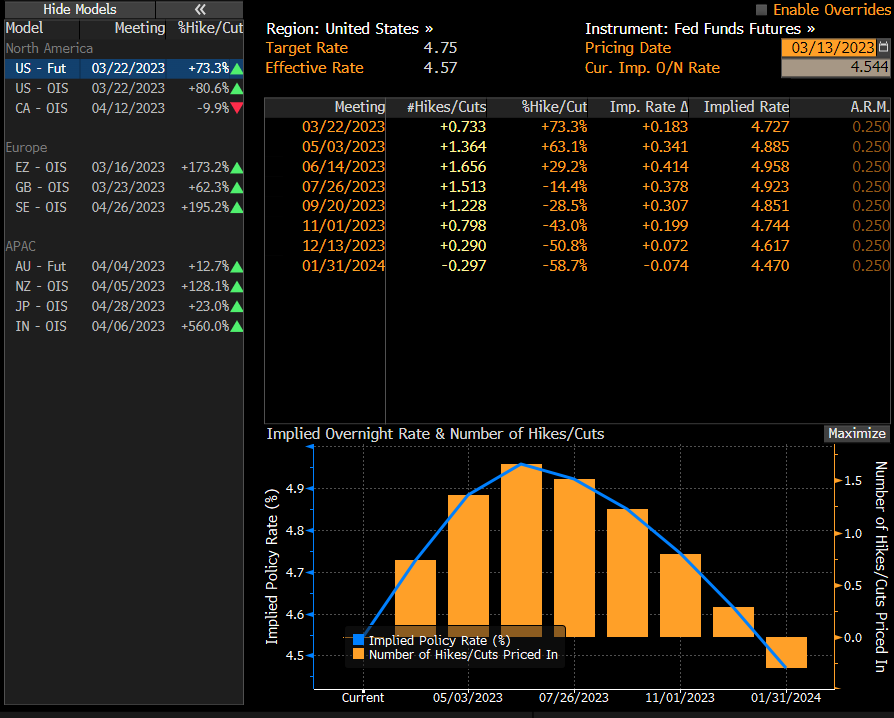This screenshot has height=718, width=894.
Task: Click green up arrow for EZ - OIS
Action: [237, 167]
